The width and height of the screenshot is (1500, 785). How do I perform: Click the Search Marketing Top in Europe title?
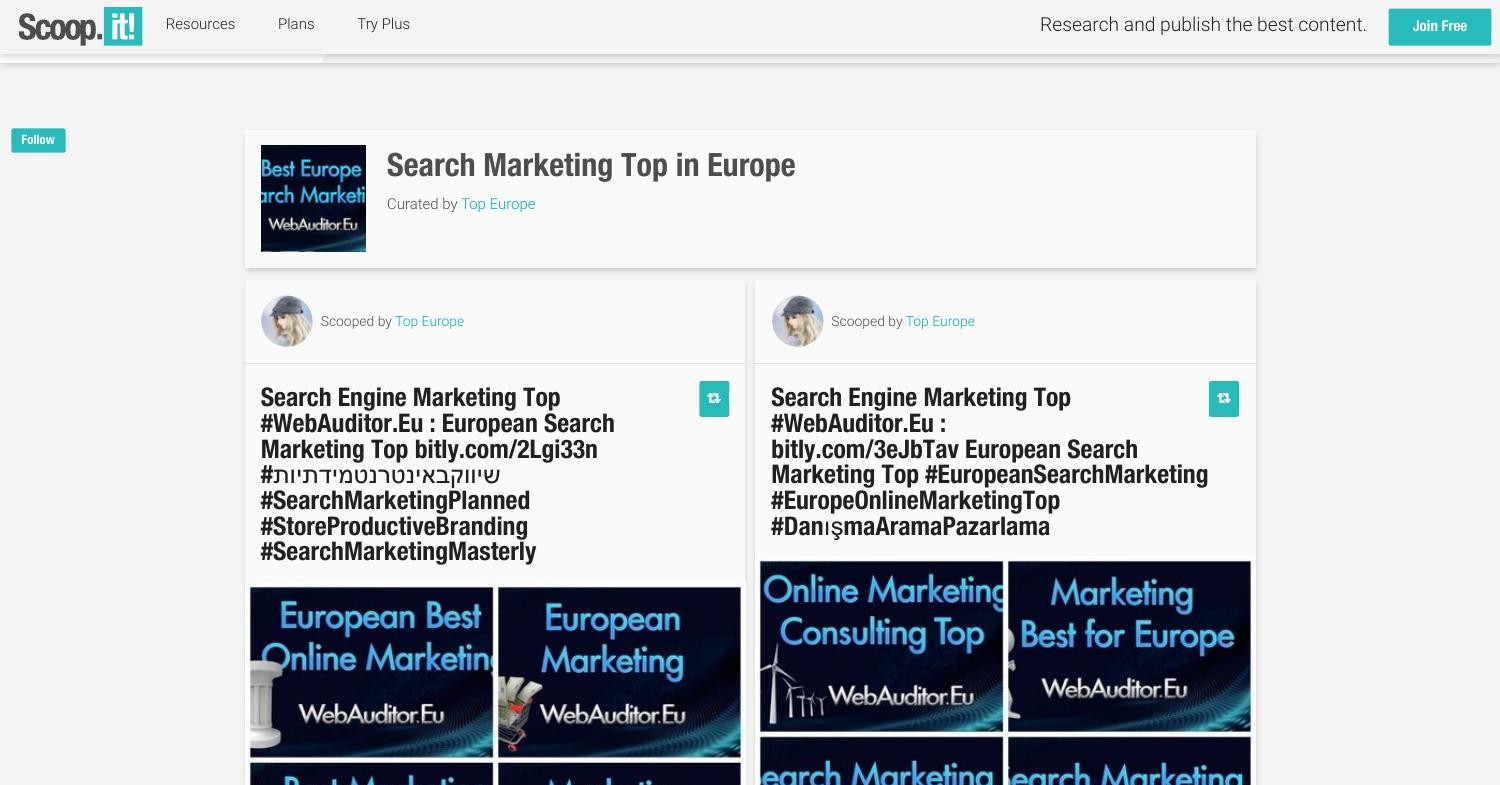pos(590,165)
